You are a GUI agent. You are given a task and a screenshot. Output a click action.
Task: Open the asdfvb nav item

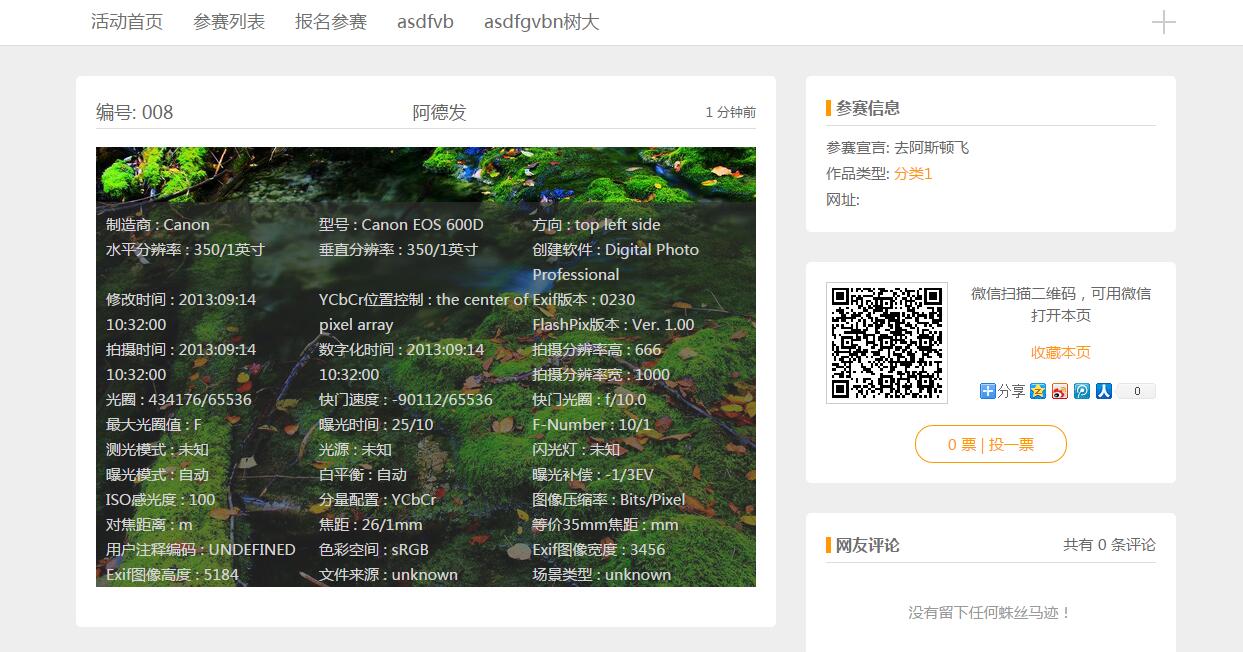click(x=425, y=22)
